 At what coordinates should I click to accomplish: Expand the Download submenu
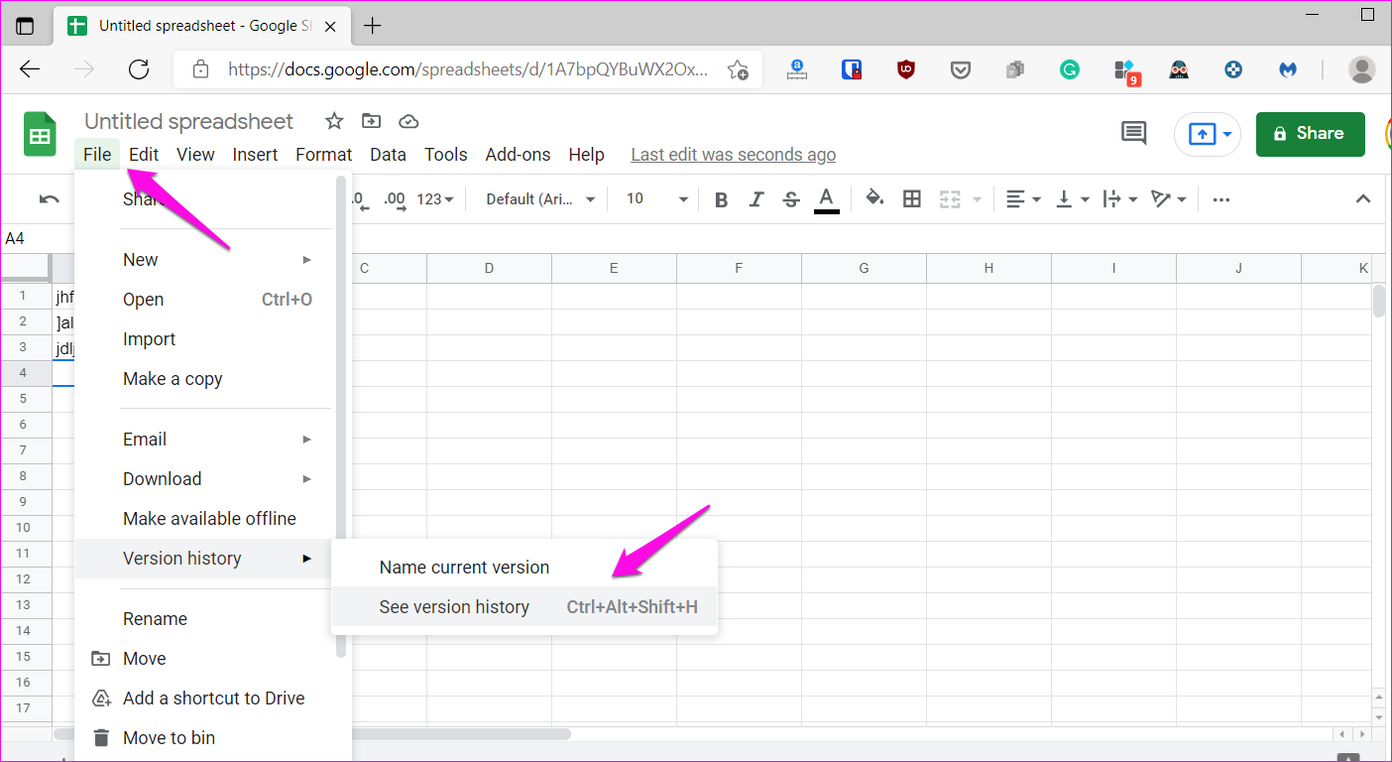(213, 479)
